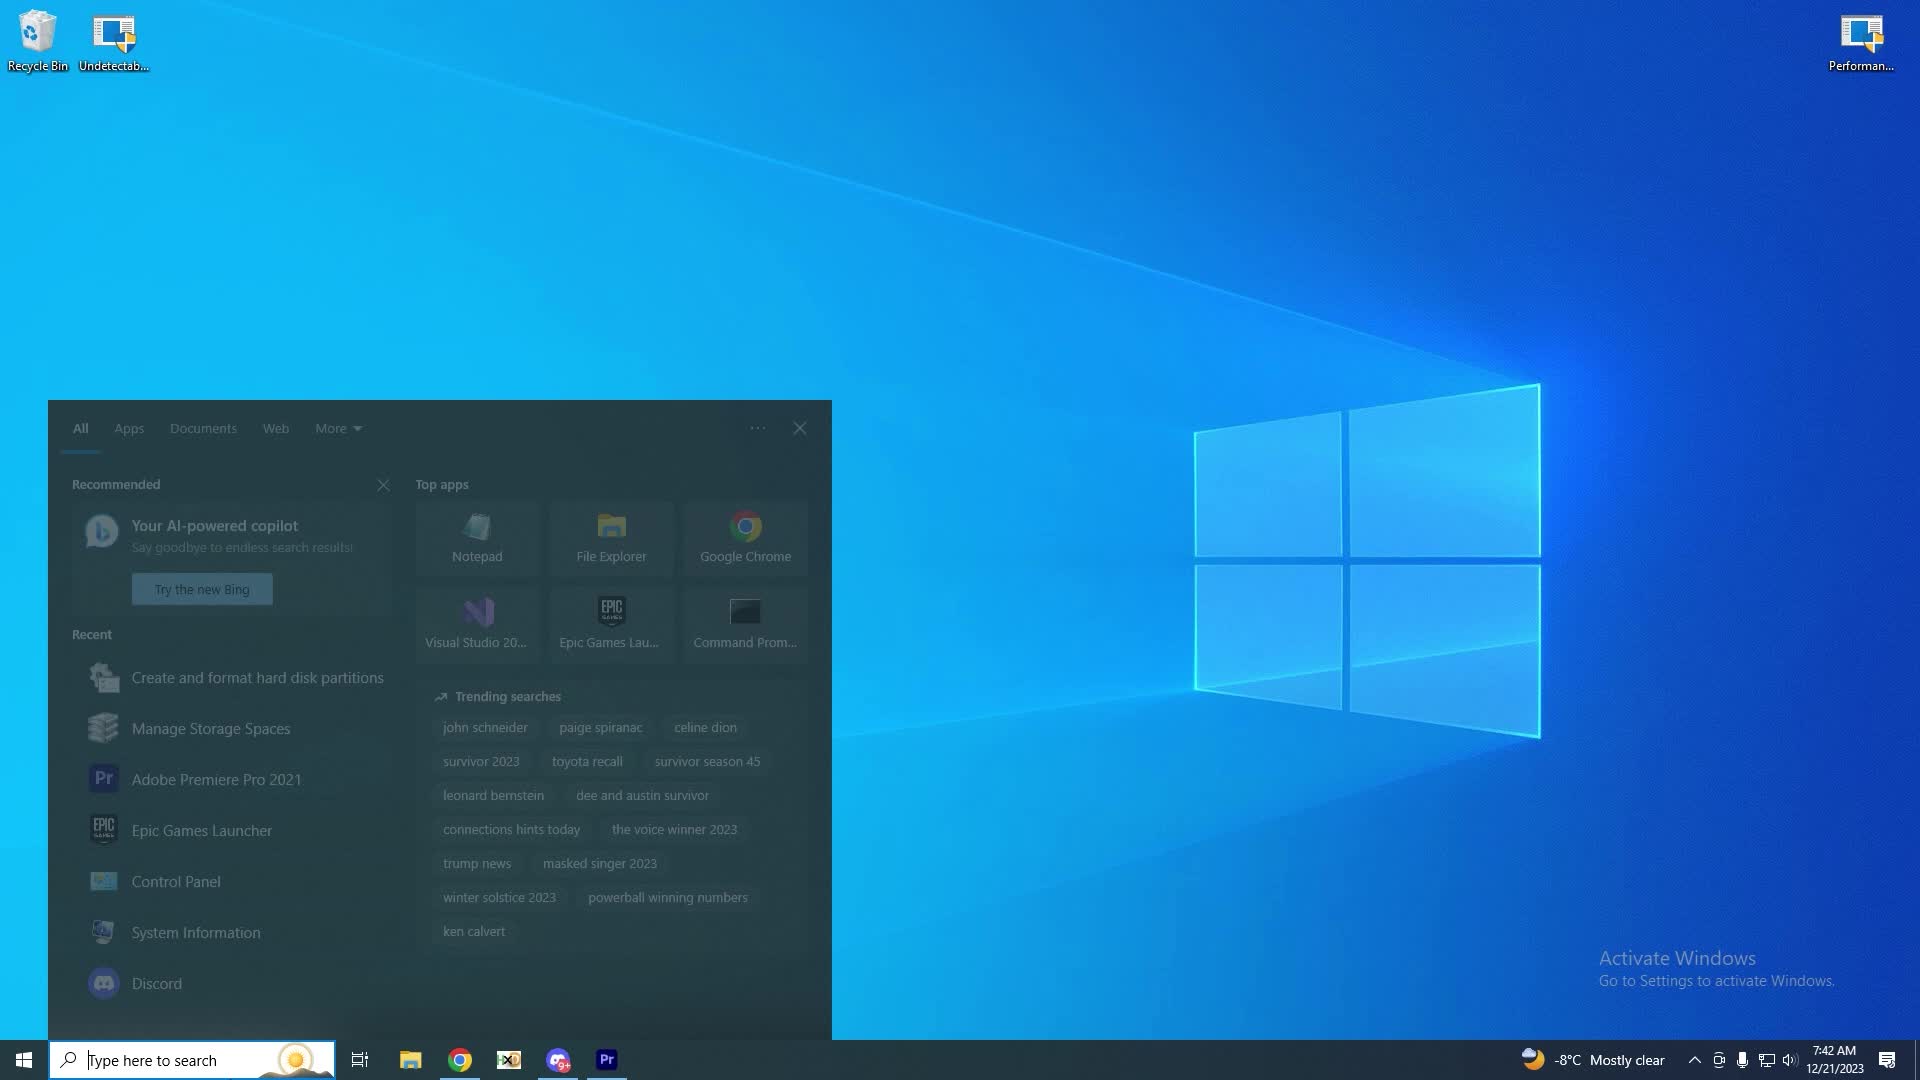The width and height of the screenshot is (1920, 1080).
Task: Open Excel from the taskbar
Action: tap(508, 1059)
